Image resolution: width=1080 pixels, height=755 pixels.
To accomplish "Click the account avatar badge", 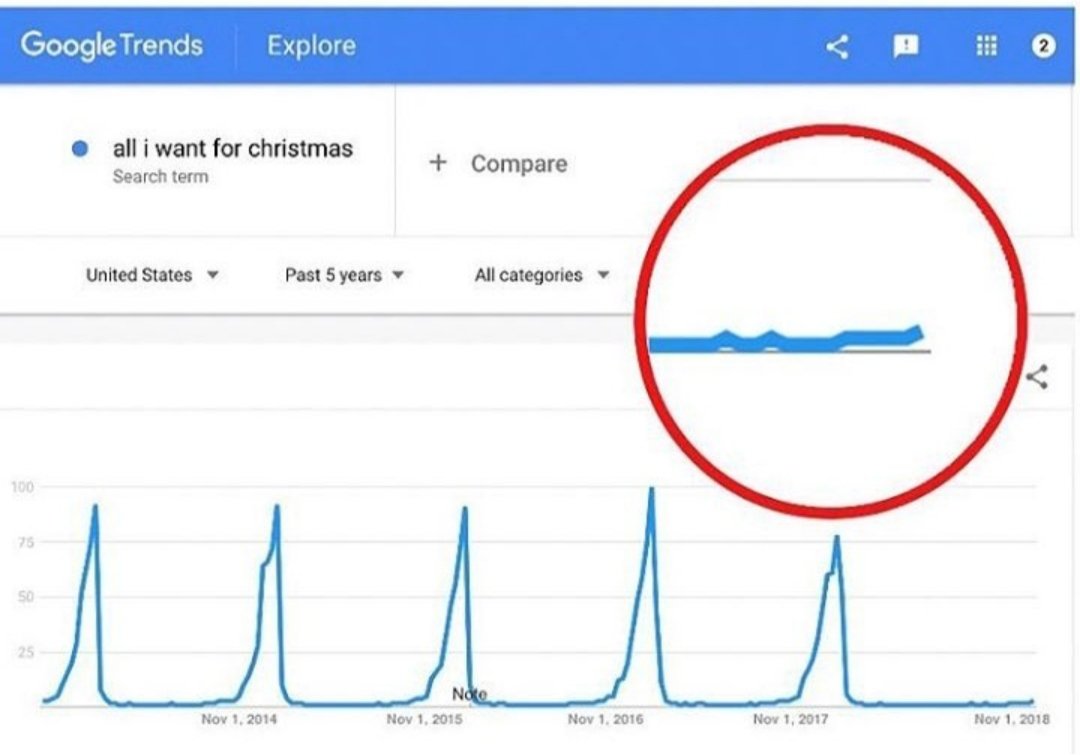I will click(1043, 46).
